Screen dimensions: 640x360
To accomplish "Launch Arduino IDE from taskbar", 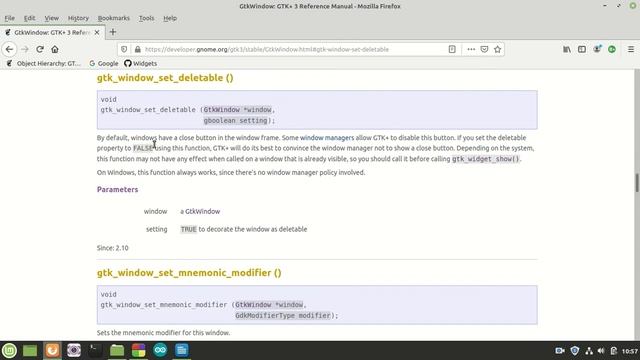I will pyautogui.click(x=160, y=350).
